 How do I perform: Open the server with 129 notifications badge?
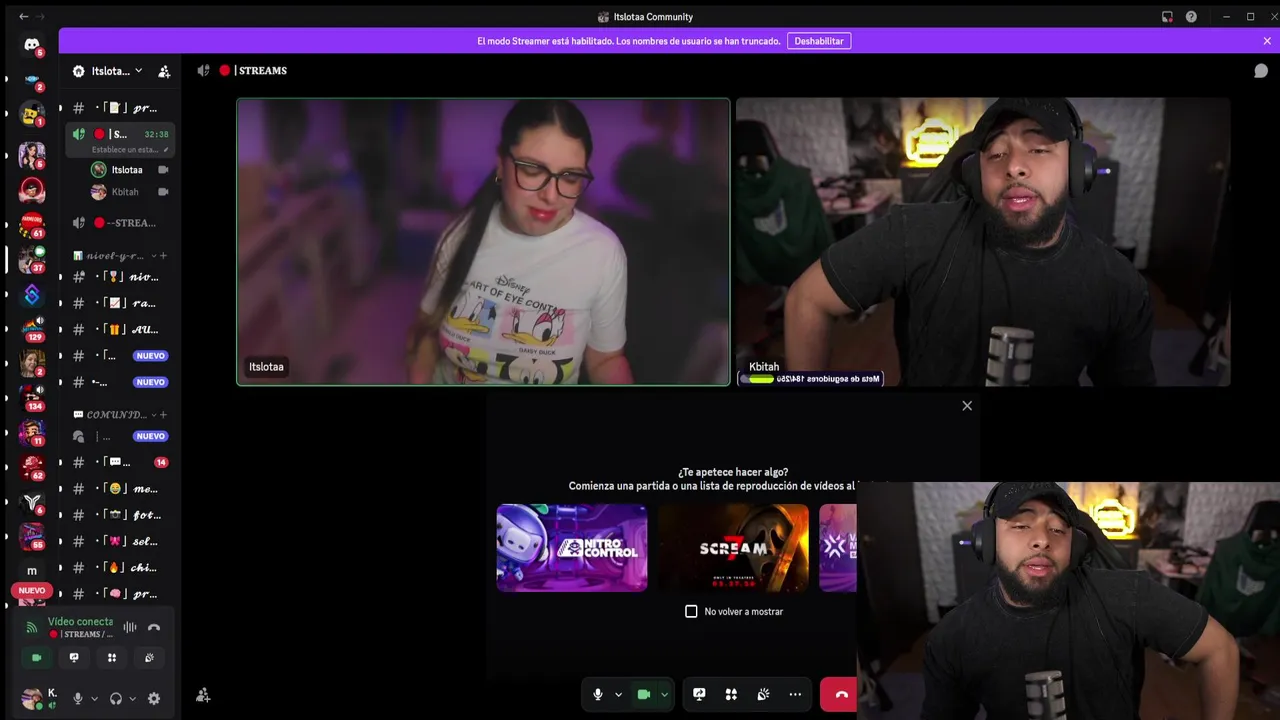[32, 329]
